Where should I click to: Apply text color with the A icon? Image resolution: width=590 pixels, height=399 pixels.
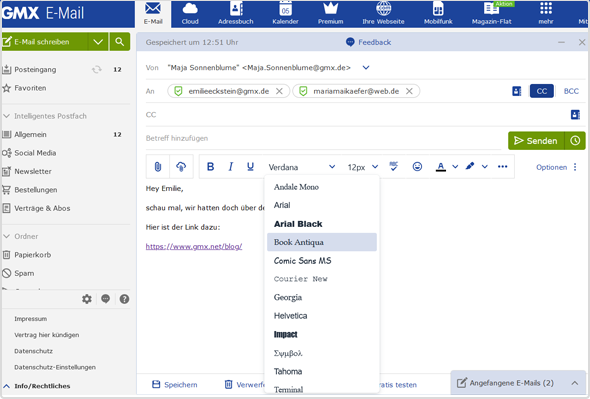tap(441, 166)
